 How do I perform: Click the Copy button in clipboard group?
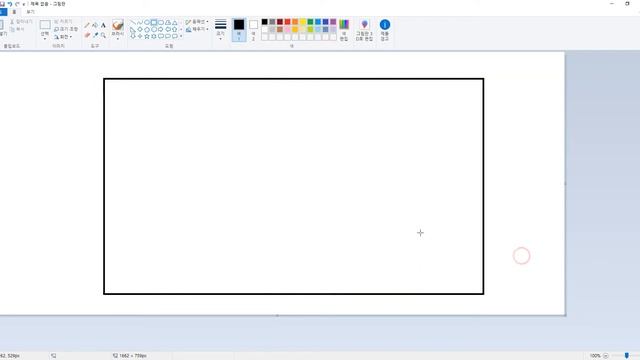click(18, 29)
